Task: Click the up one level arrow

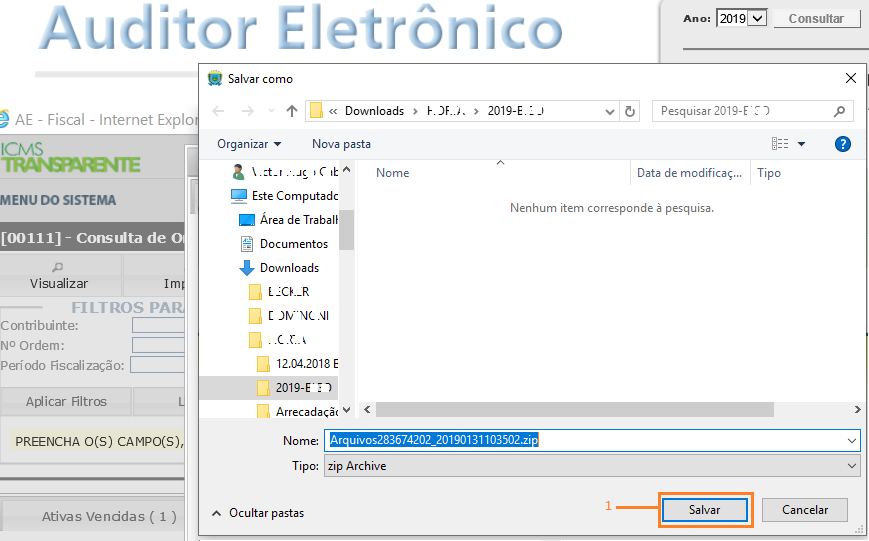Action: click(291, 111)
